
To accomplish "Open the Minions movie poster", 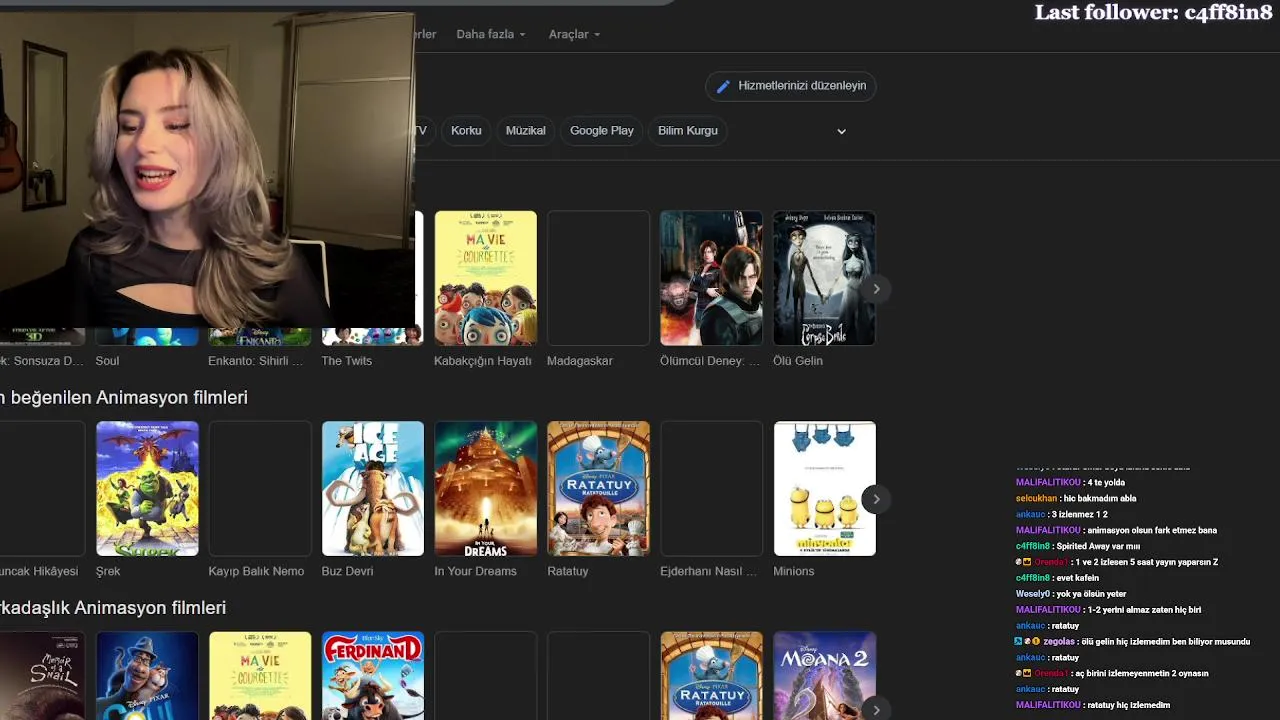I will (824, 488).
